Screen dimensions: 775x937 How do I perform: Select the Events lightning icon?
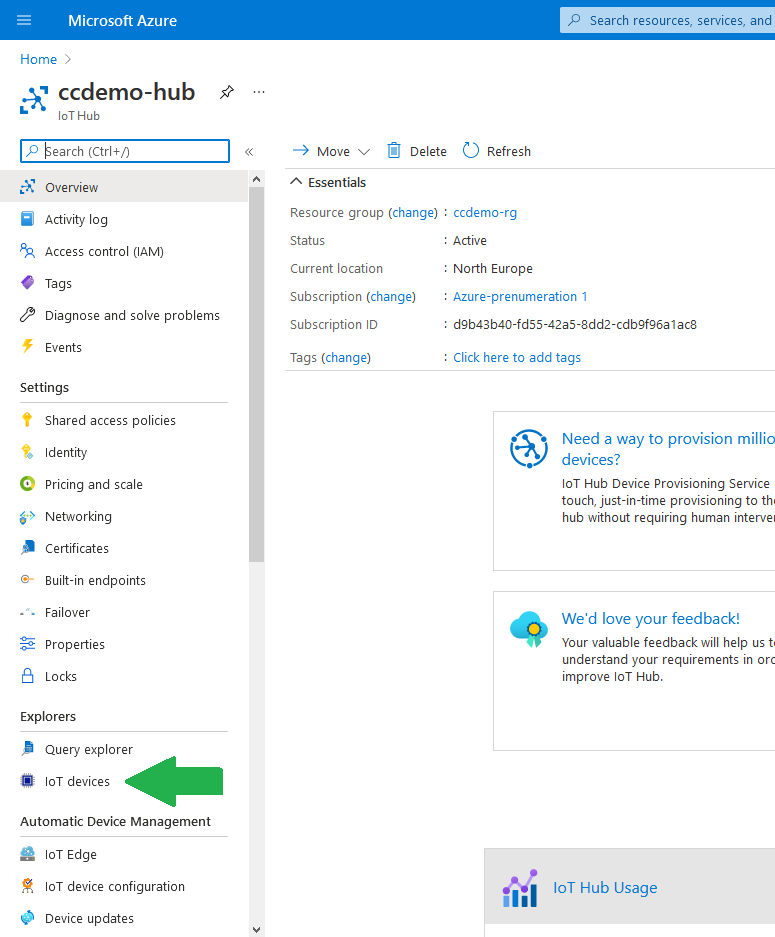(27, 347)
